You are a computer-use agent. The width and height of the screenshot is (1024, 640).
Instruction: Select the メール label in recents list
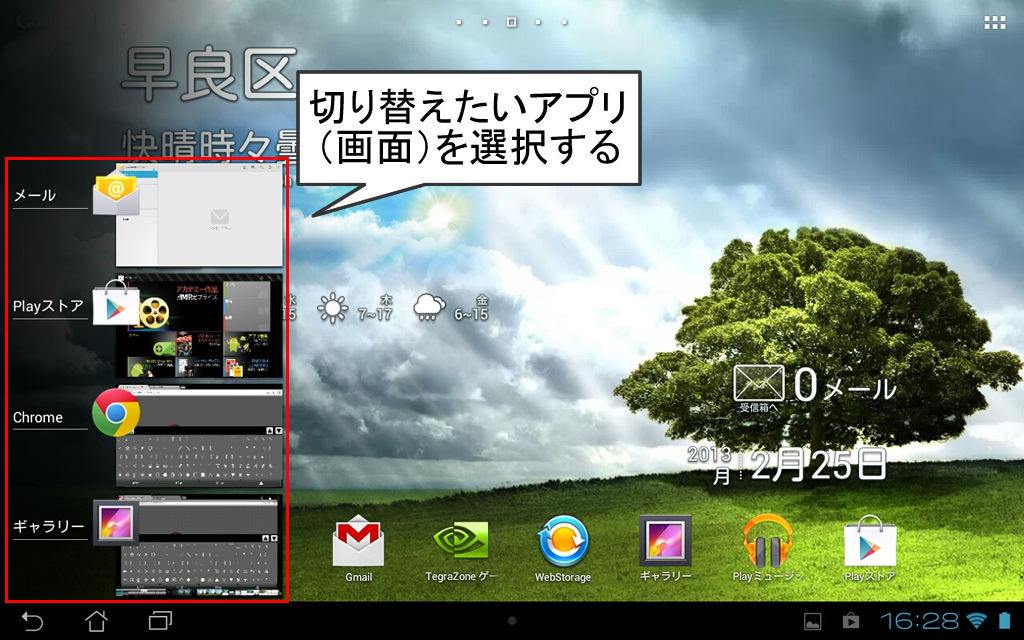[x=35, y=196]
